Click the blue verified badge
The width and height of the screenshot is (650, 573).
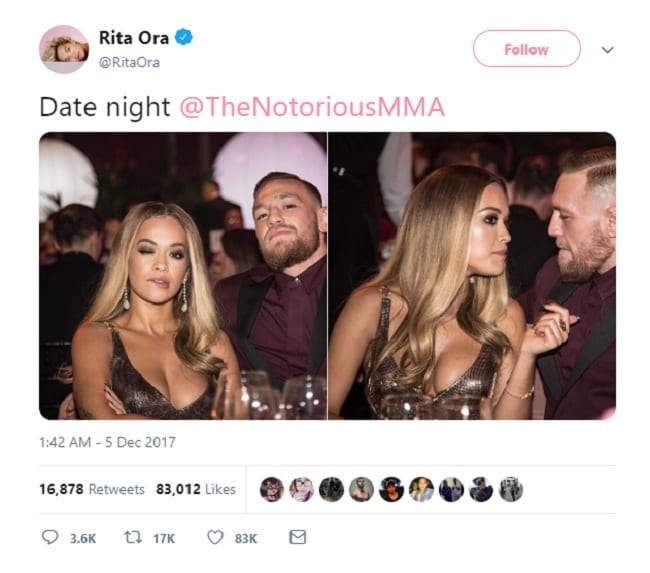[184, 37]
